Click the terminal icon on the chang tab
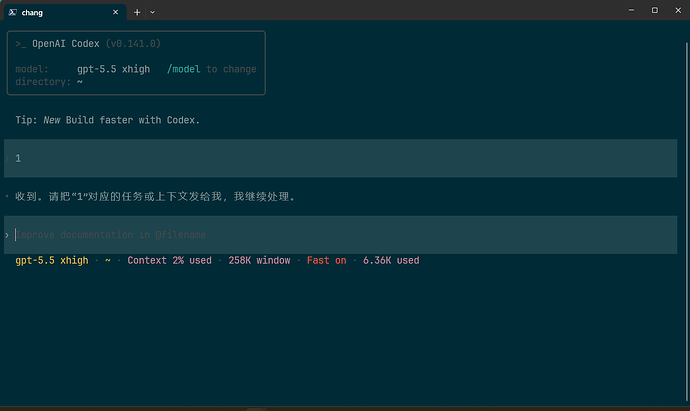The height and width of the screenshot is (411, 690). coord(13,12)
